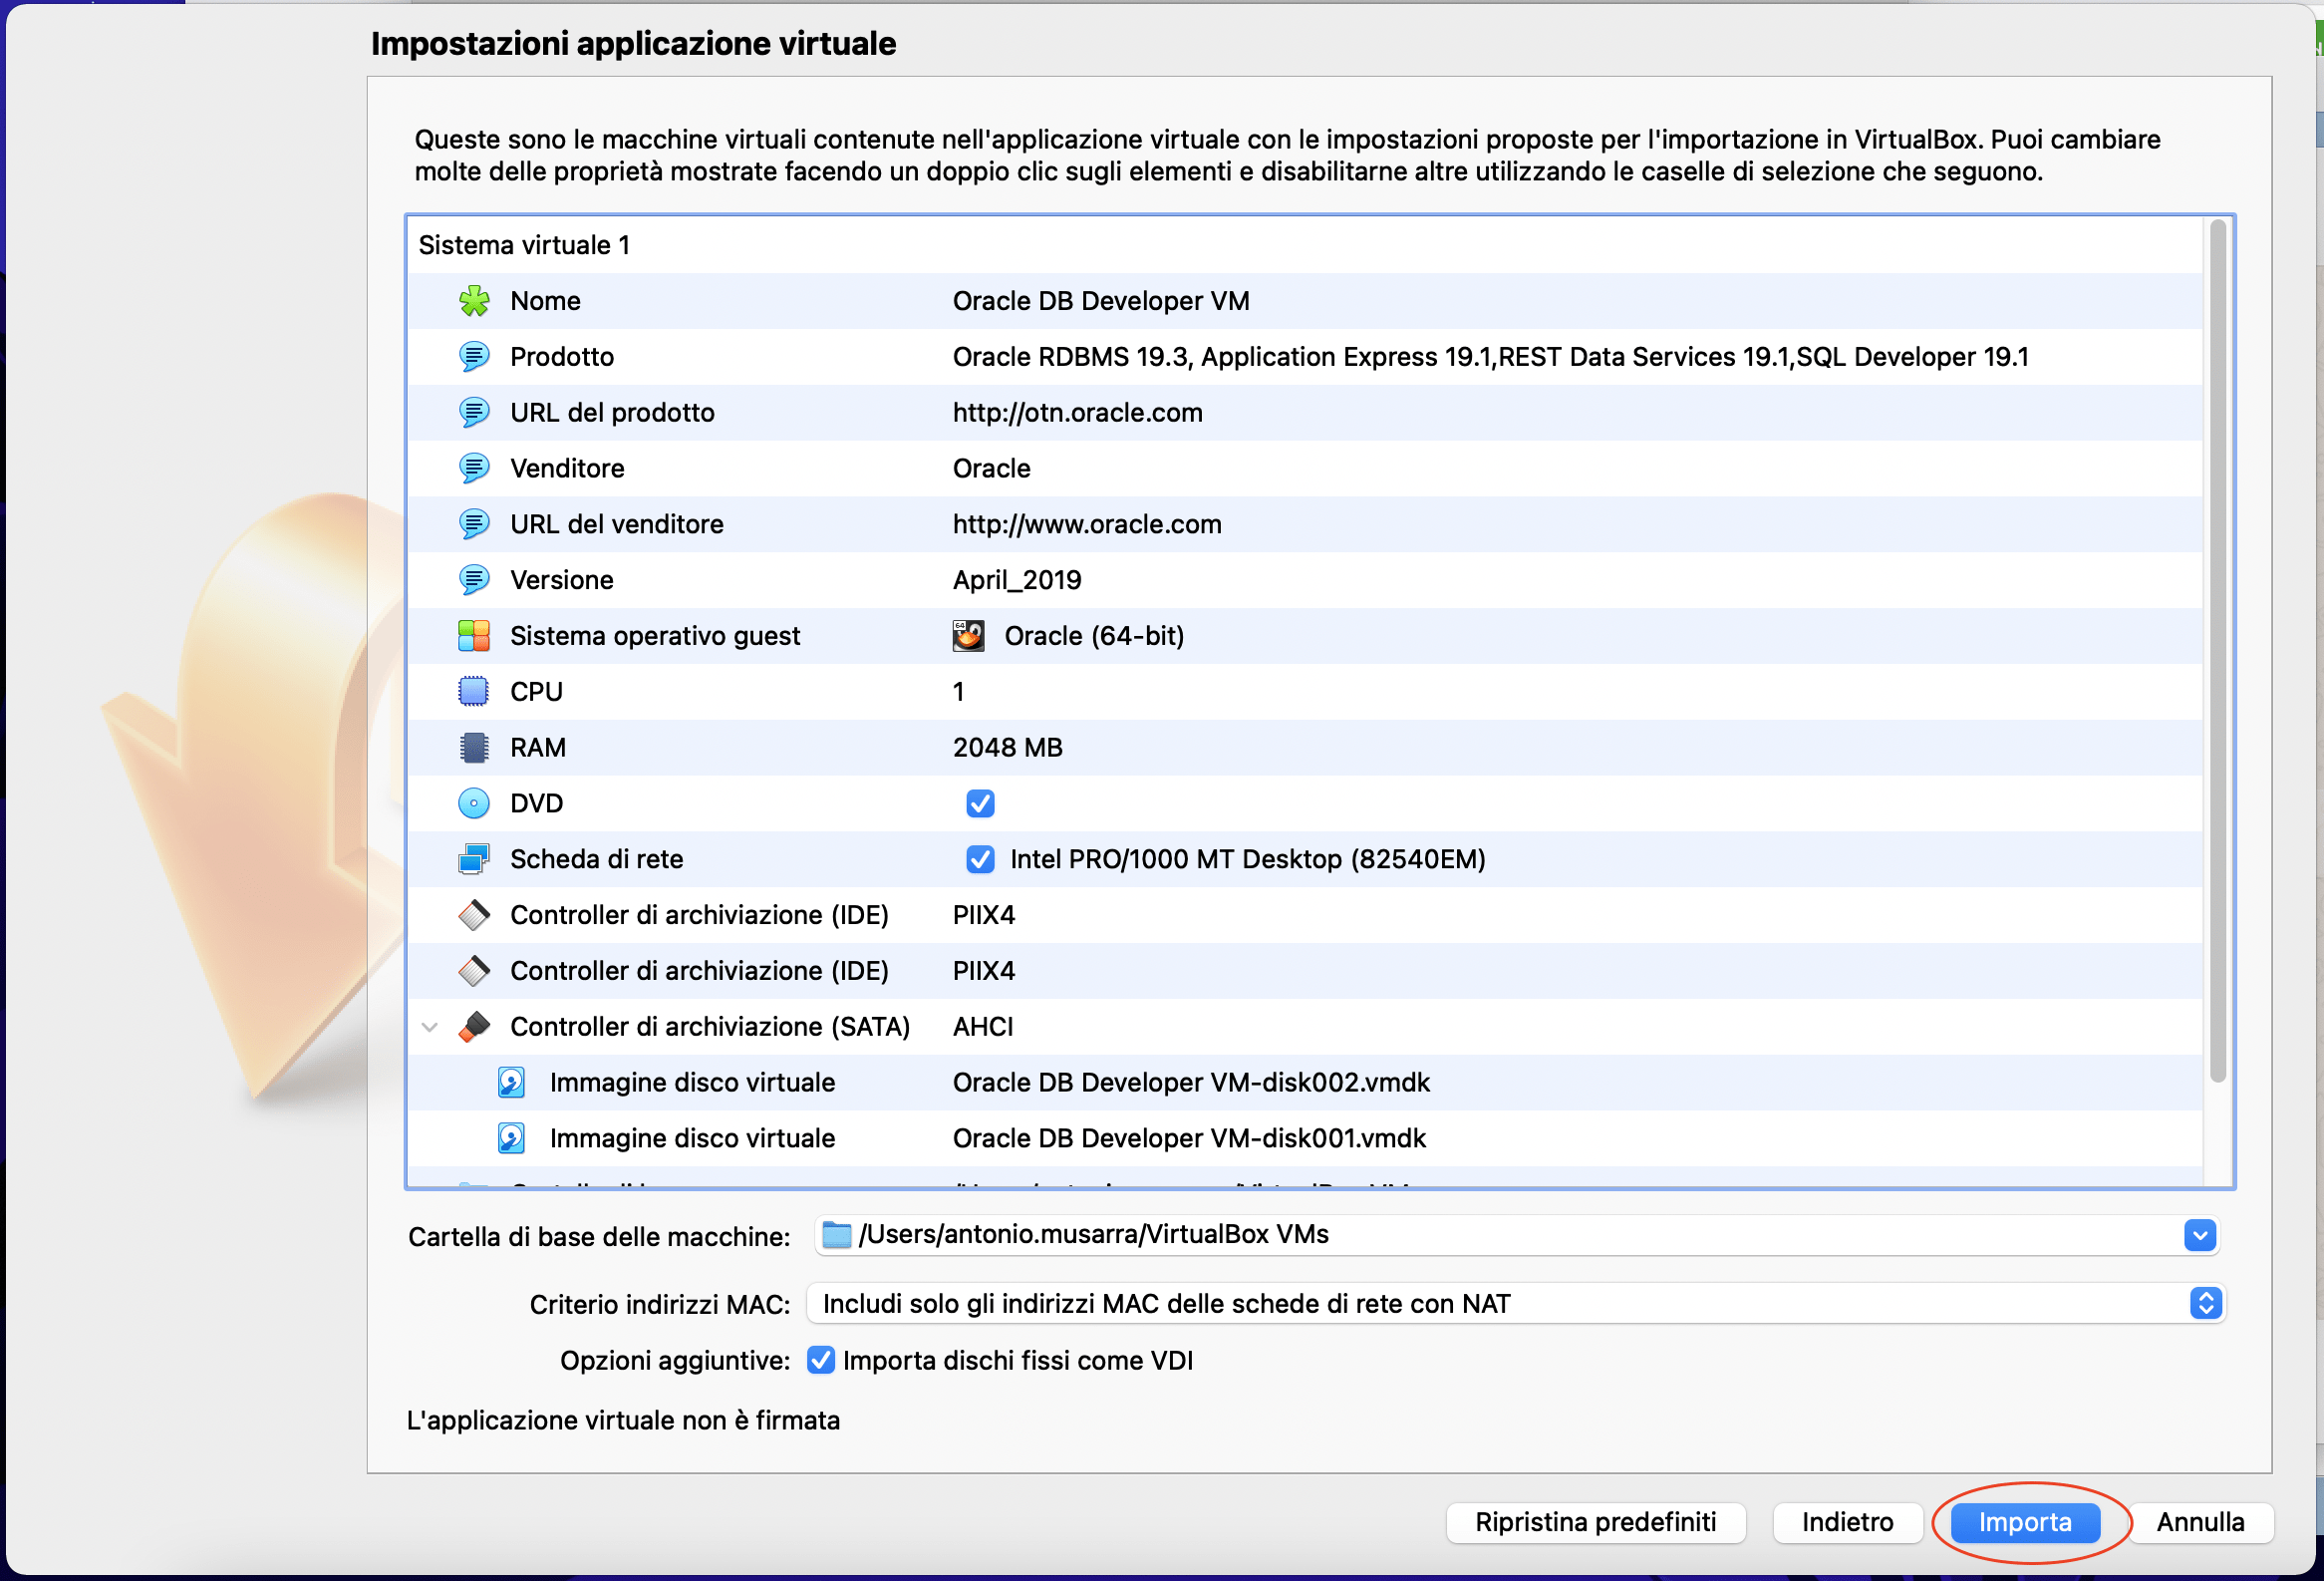Select the AHCI controller type value
The width and height of the screenshot is (2324, 1581).
[983, 1027]
